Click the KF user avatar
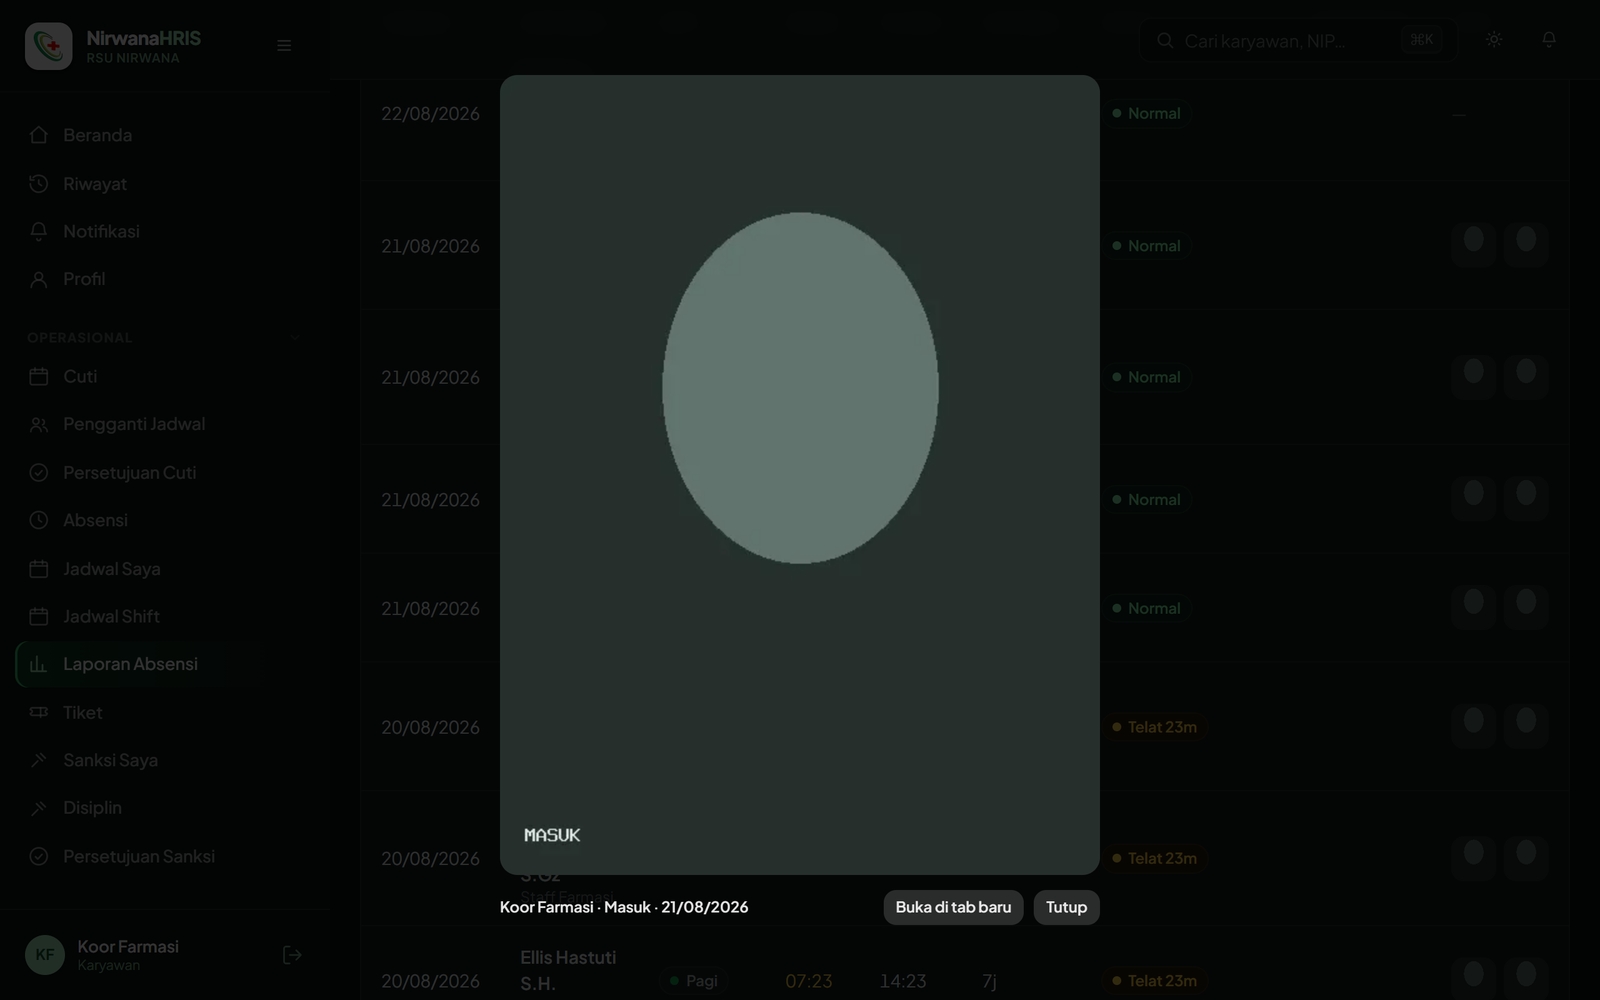The width and height of the screenshot is (1600, 1000). [x=45, y=955]
